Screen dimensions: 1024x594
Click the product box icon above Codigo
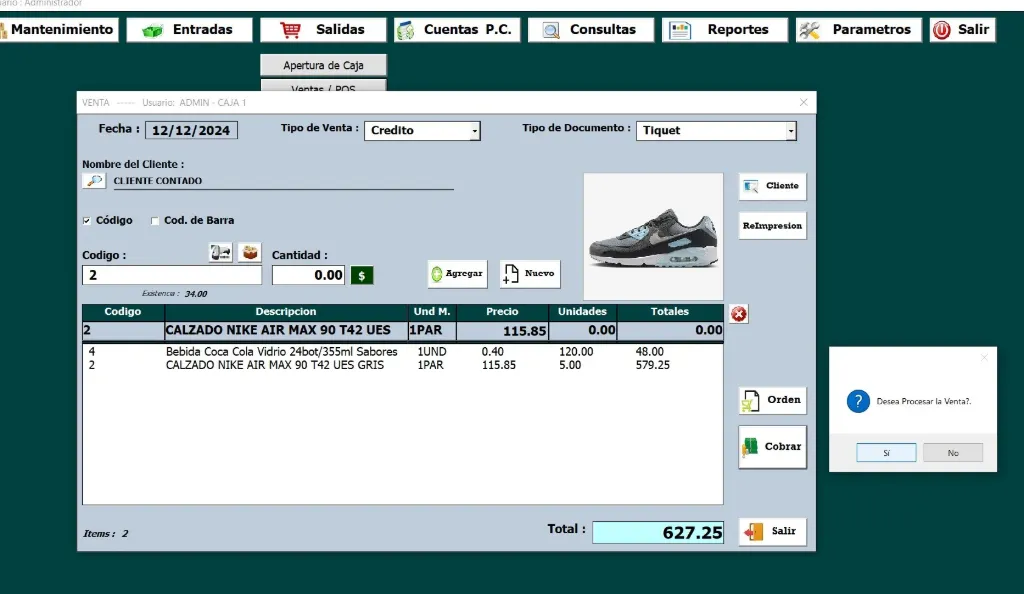[248, 253]
